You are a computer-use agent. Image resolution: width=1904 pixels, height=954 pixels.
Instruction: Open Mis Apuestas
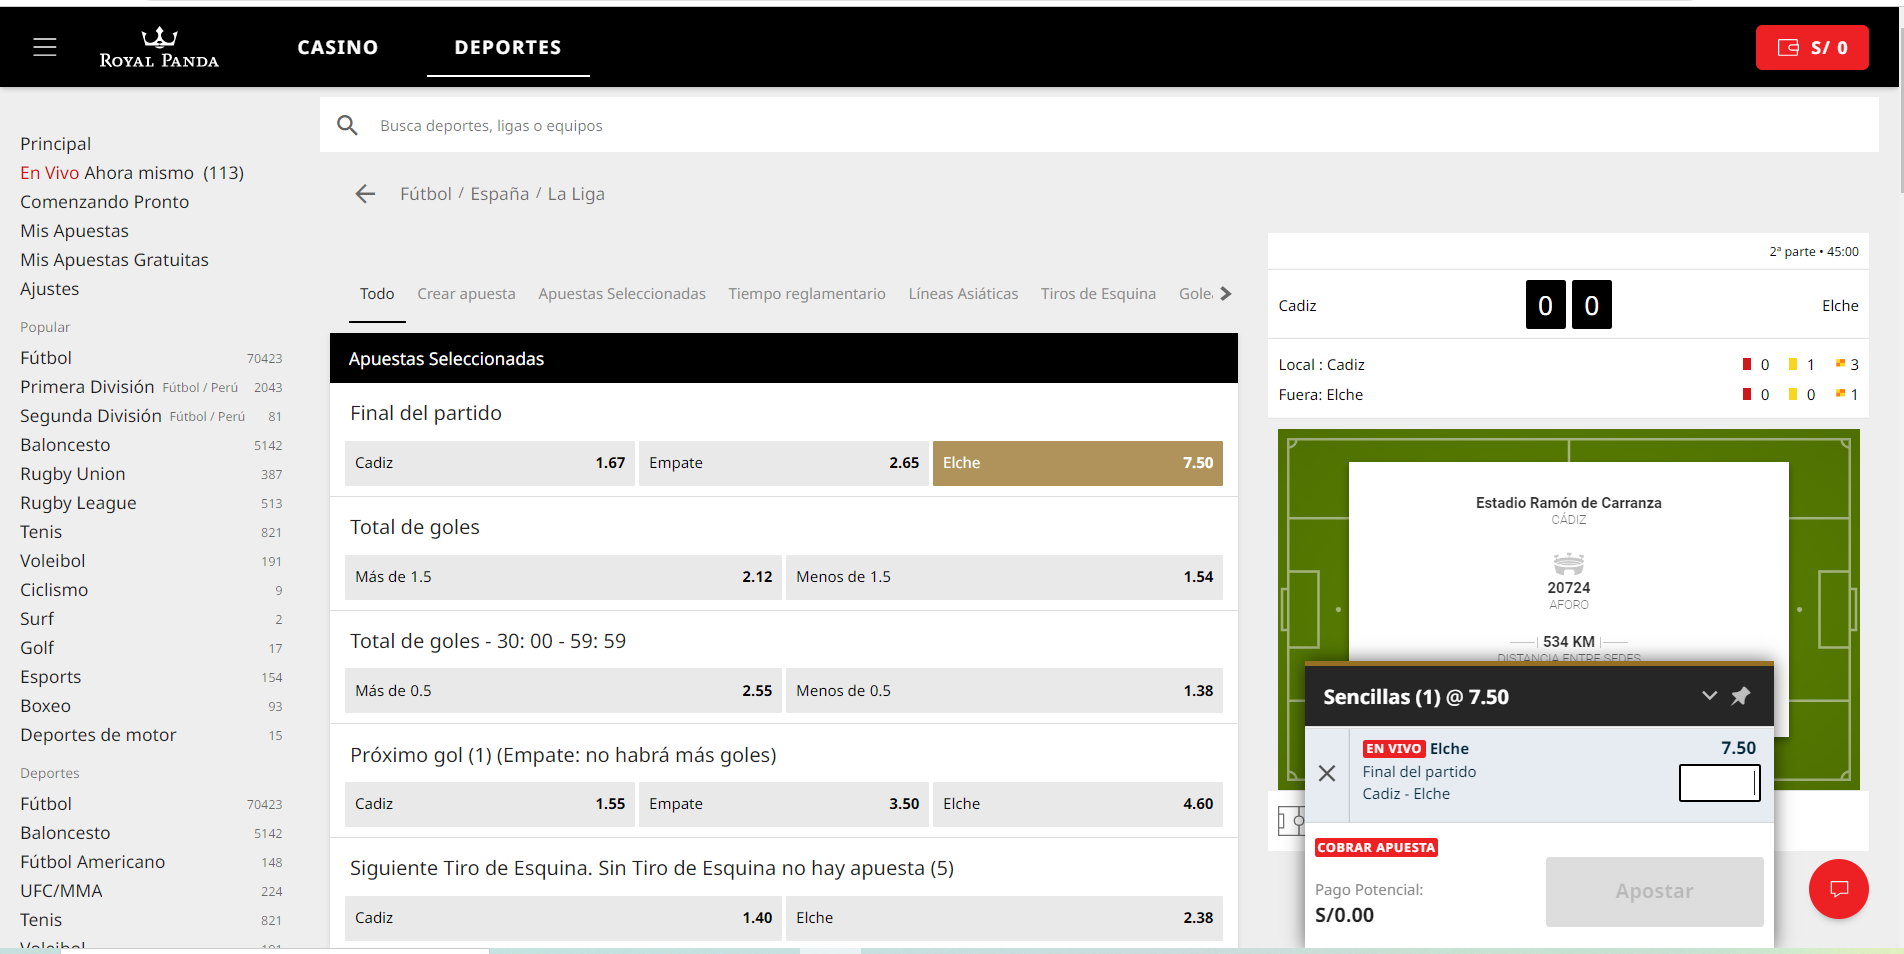point(75,231)
